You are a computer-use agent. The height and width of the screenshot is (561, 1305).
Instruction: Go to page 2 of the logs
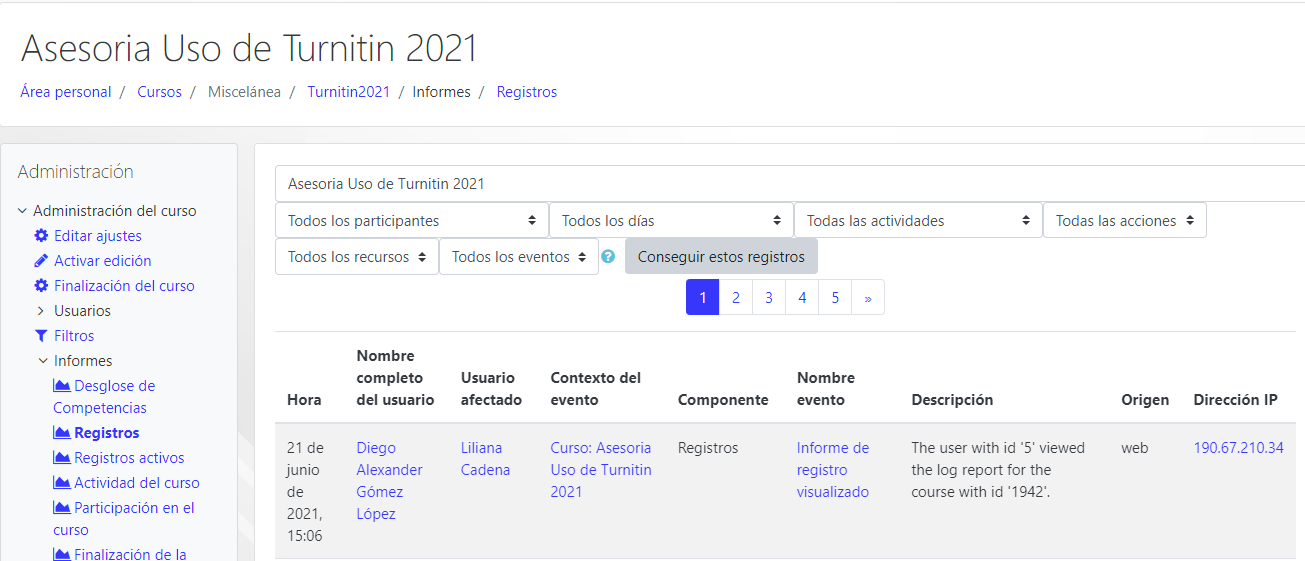tap(736, 298)
